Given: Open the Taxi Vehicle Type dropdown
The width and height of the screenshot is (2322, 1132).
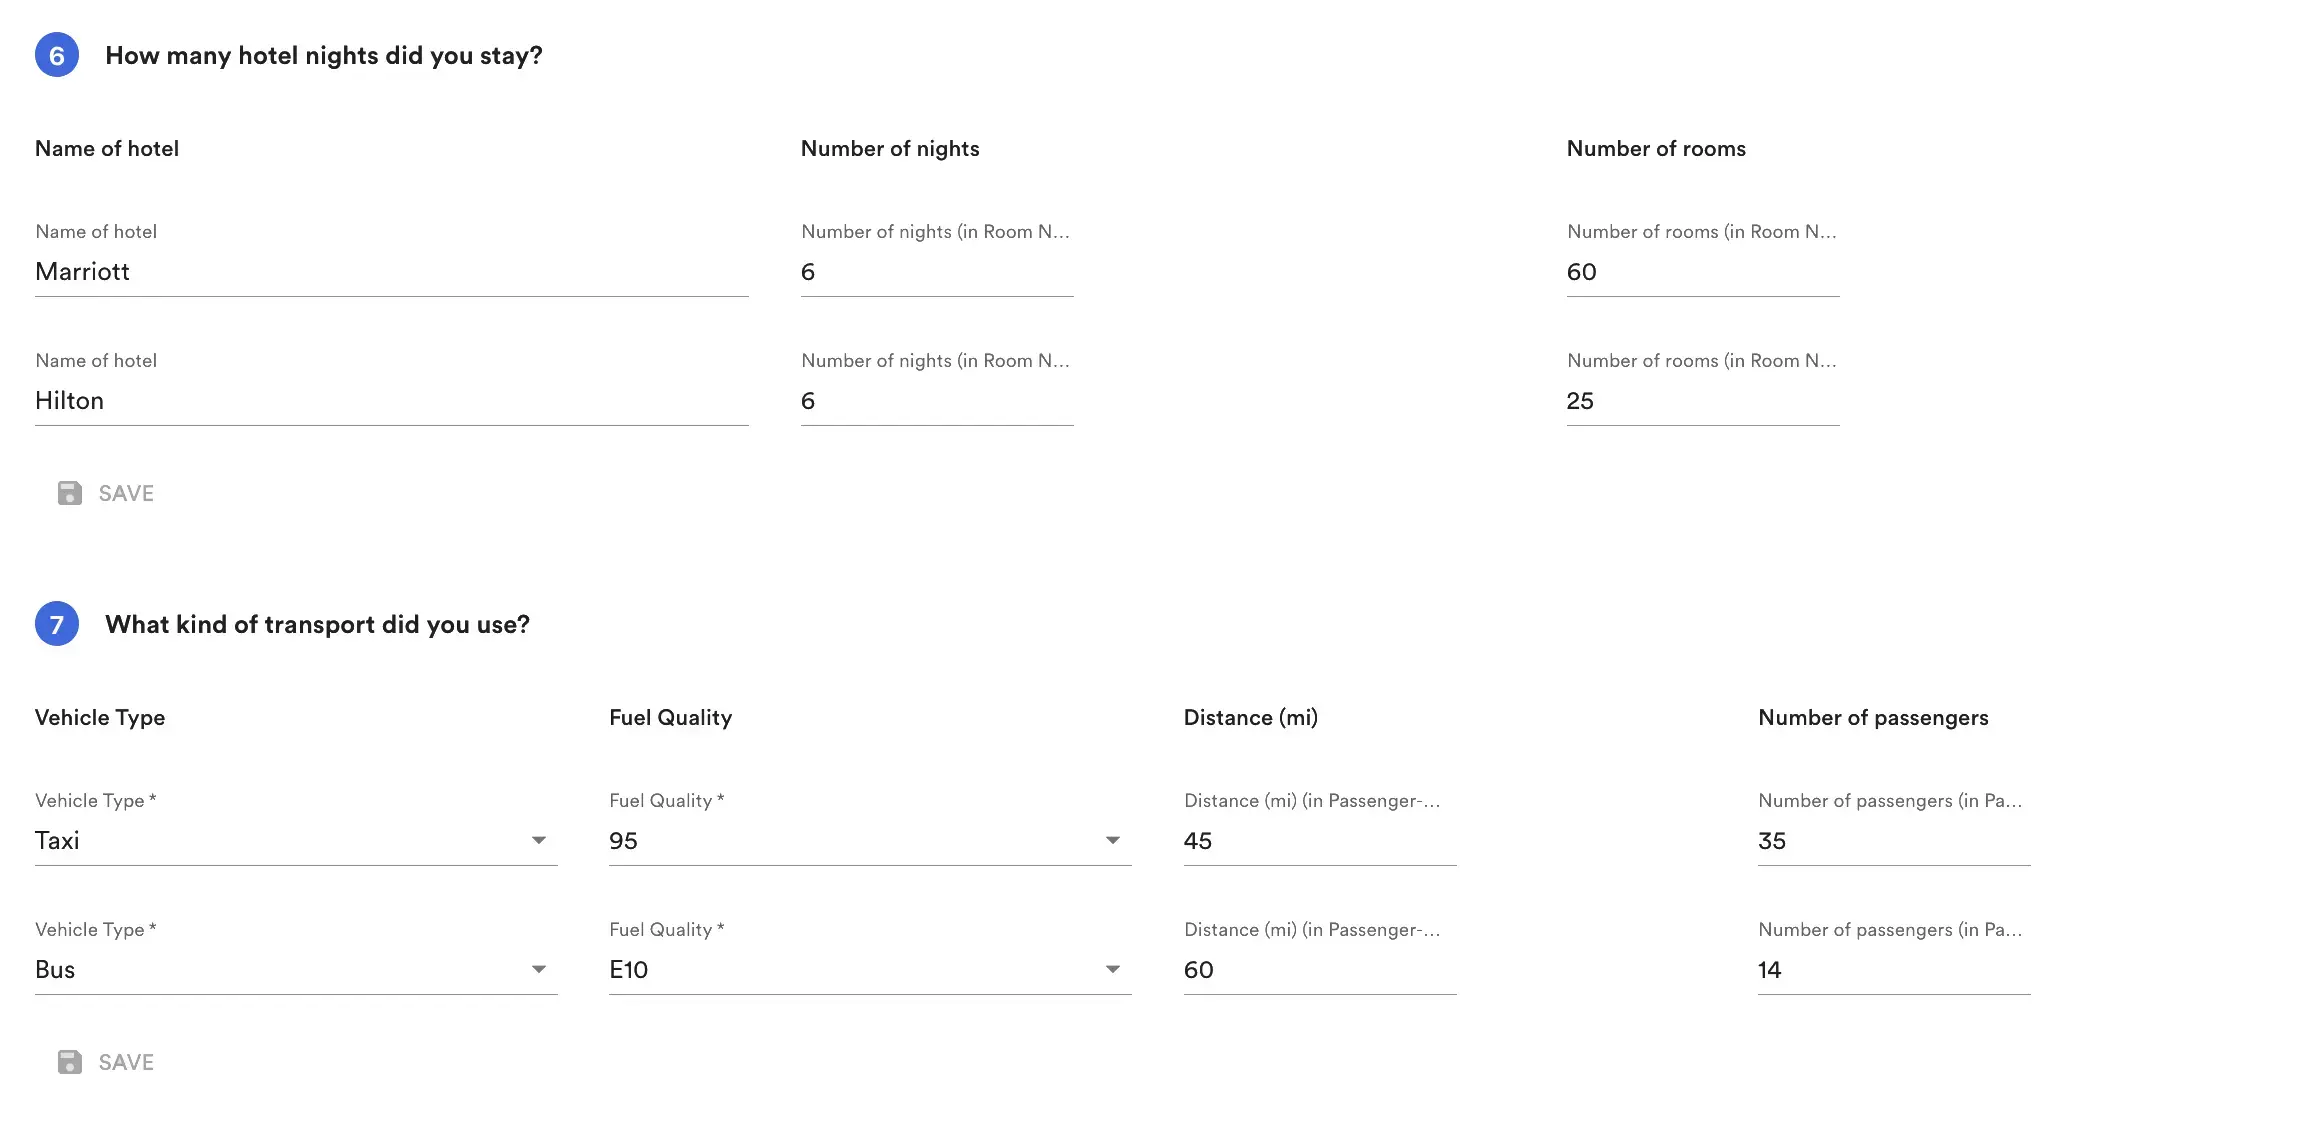Looking at the screenshot, I should point(539,840).
